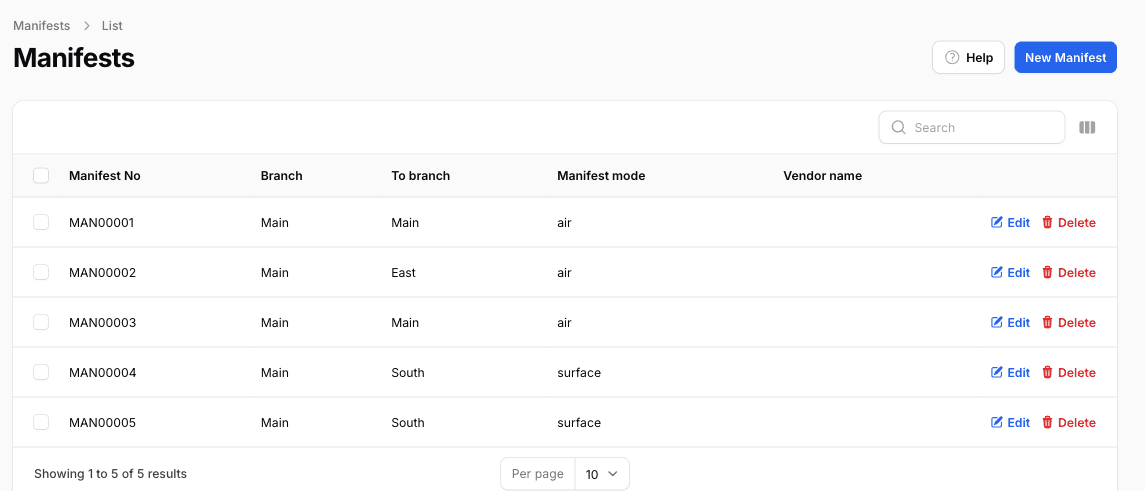Delete manifest MAN00003

point(1068,322)
